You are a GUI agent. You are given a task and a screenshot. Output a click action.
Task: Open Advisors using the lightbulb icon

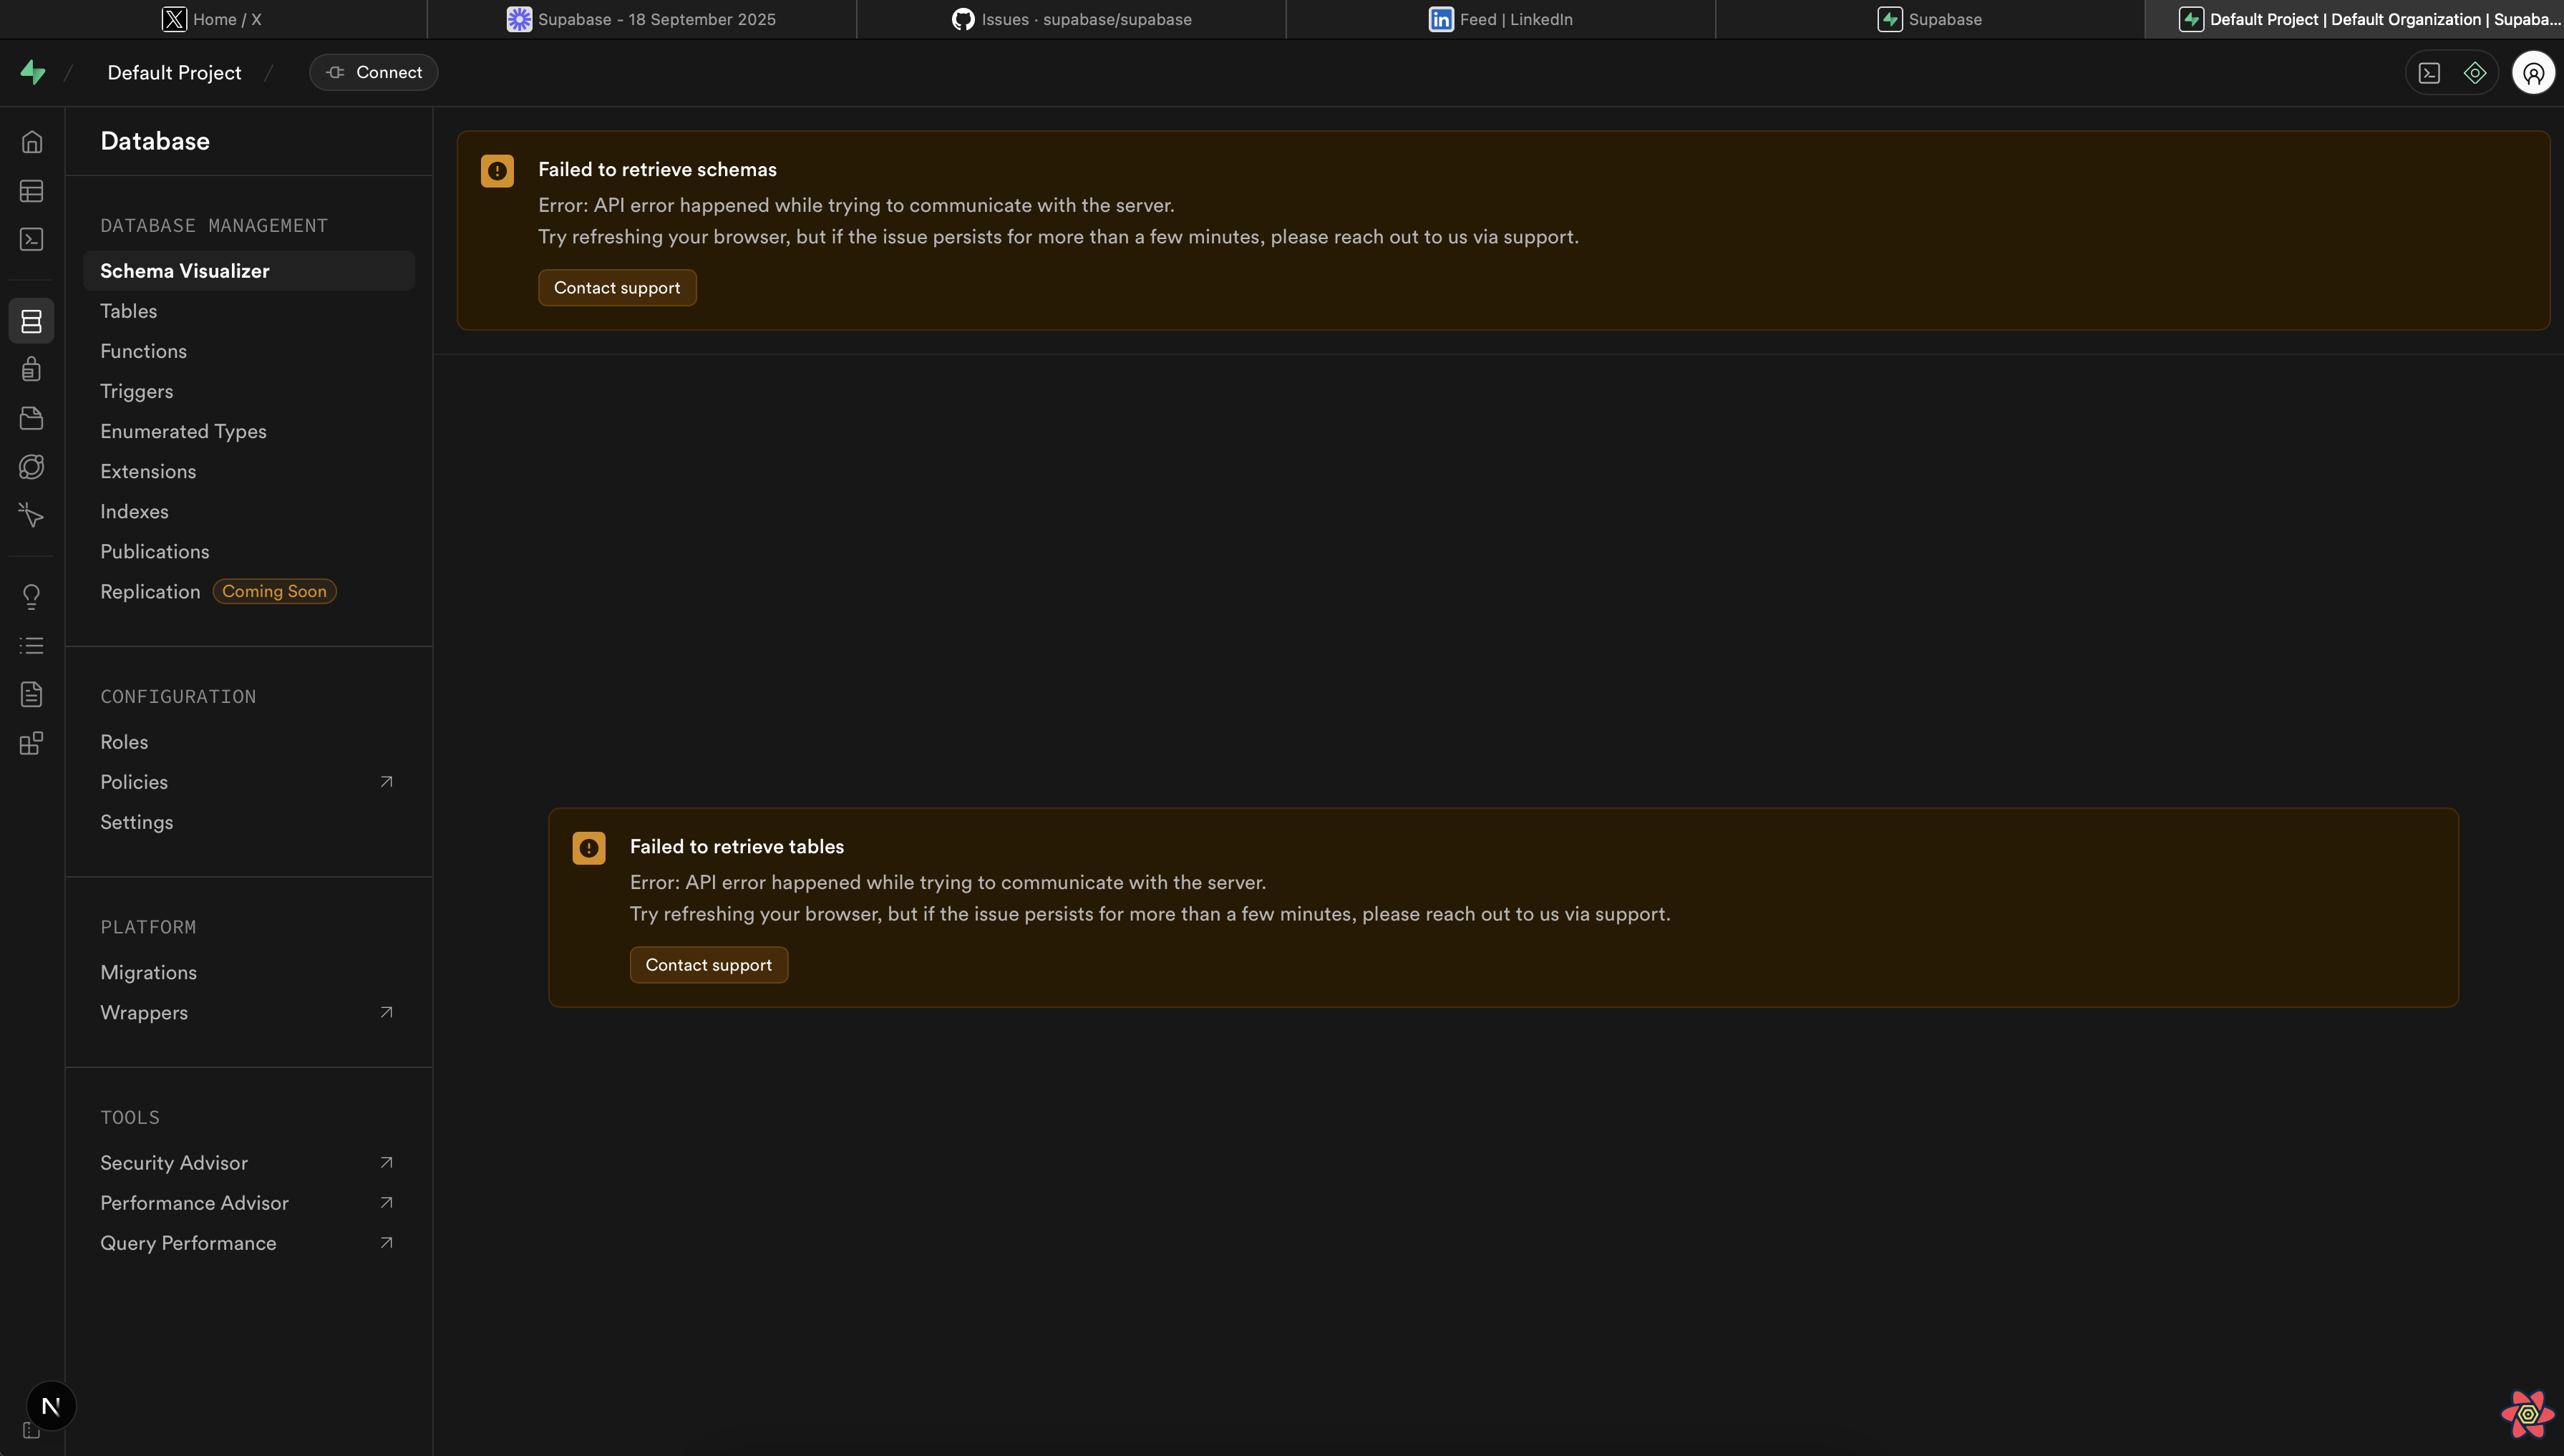coord(31,596)
